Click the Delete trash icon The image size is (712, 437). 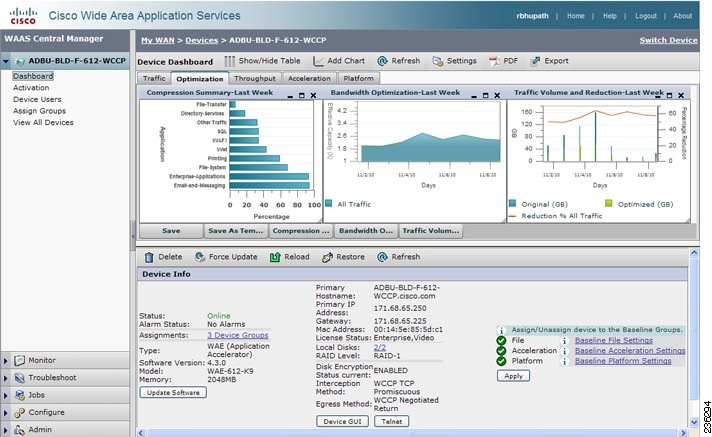149,257
